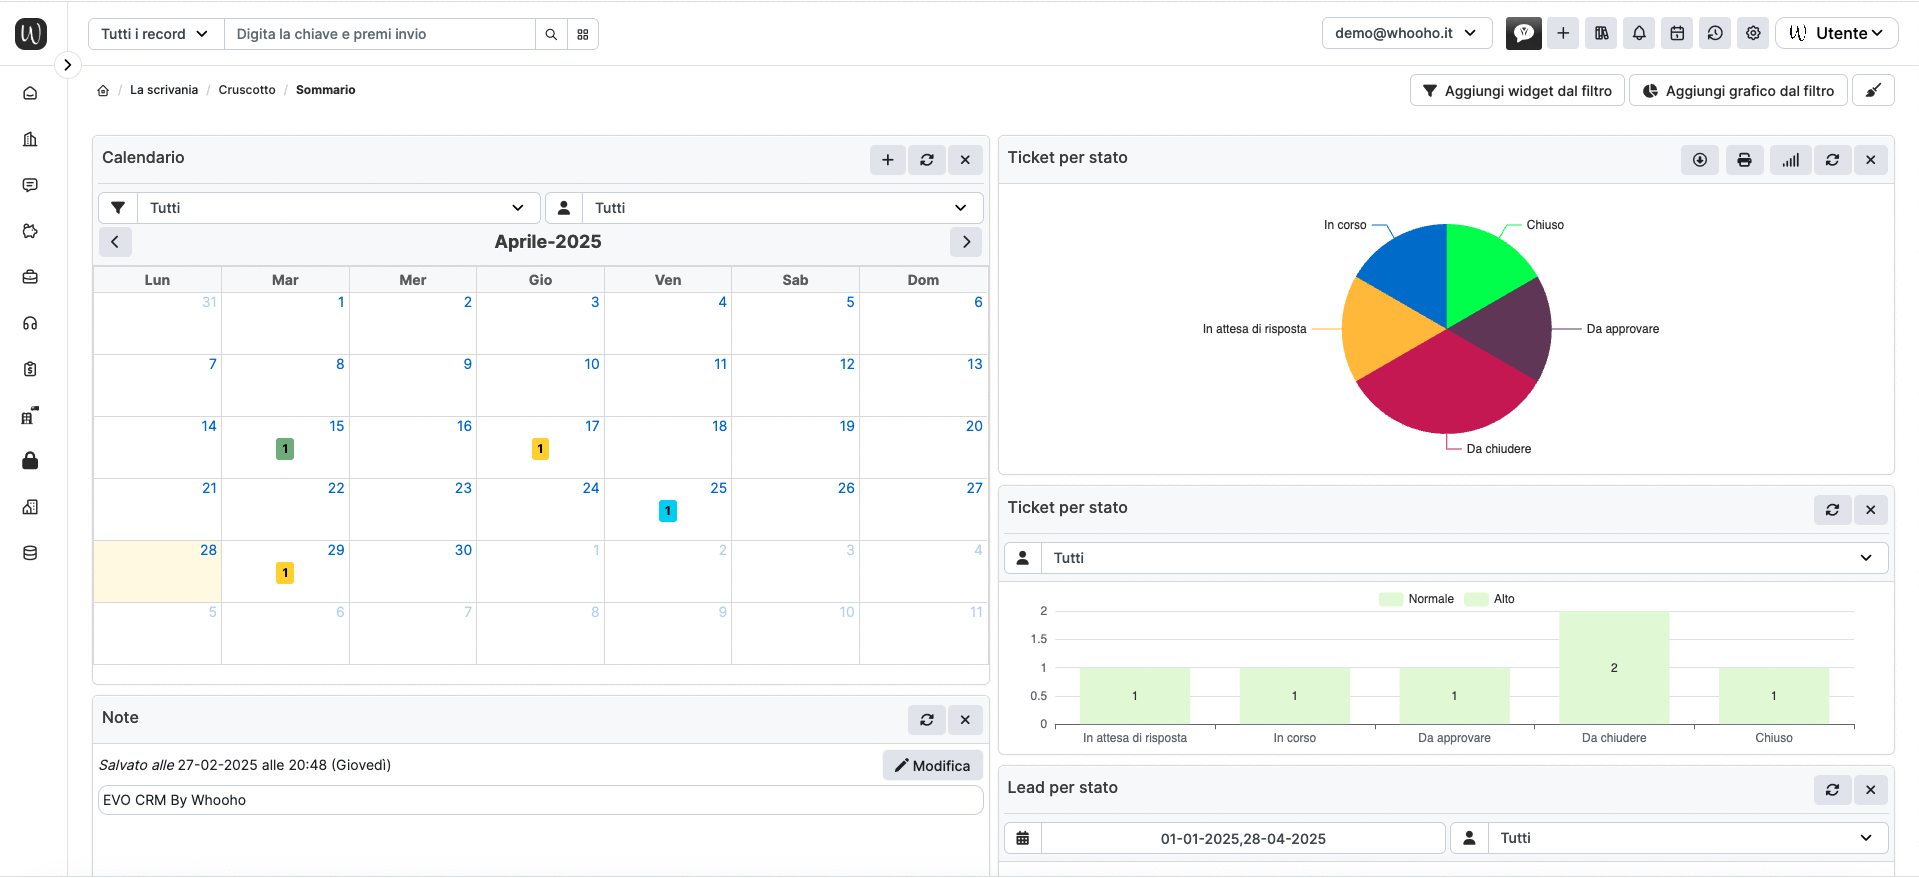Close the Calendario widget
The image size is (1919, 878).
tap(965, 159)
